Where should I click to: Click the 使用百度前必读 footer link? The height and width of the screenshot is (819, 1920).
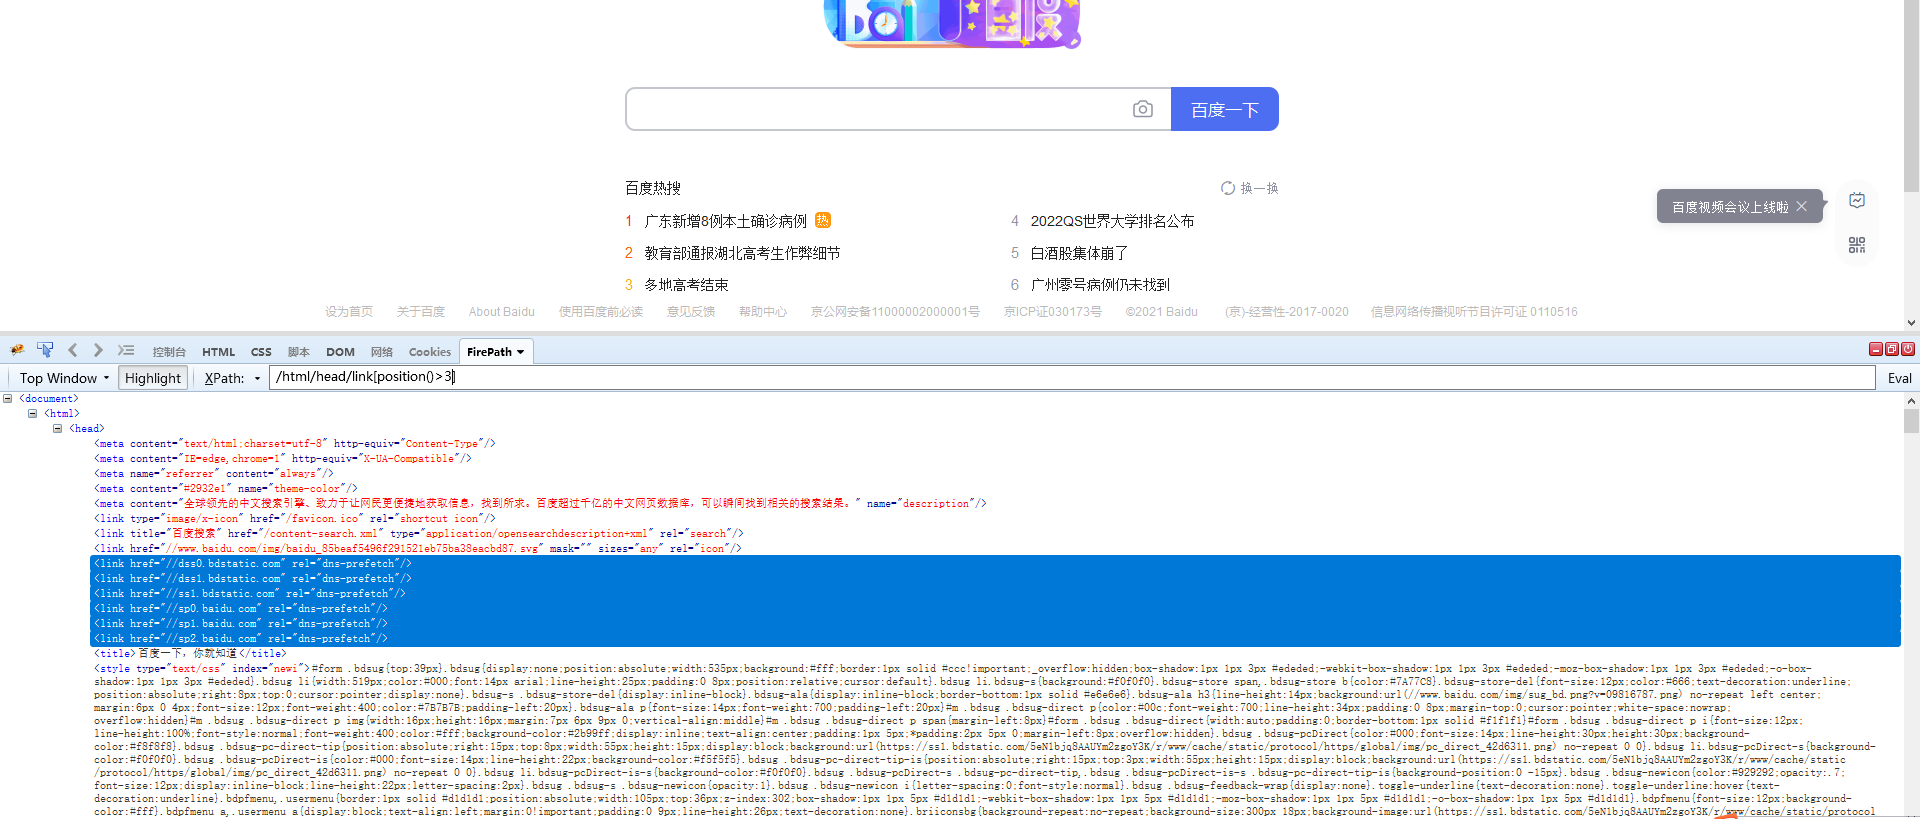click(x=601, y=312)
